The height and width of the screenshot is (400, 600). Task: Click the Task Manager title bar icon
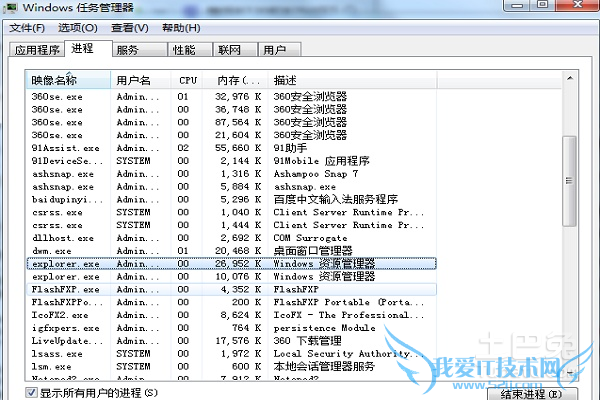point(10,8)
